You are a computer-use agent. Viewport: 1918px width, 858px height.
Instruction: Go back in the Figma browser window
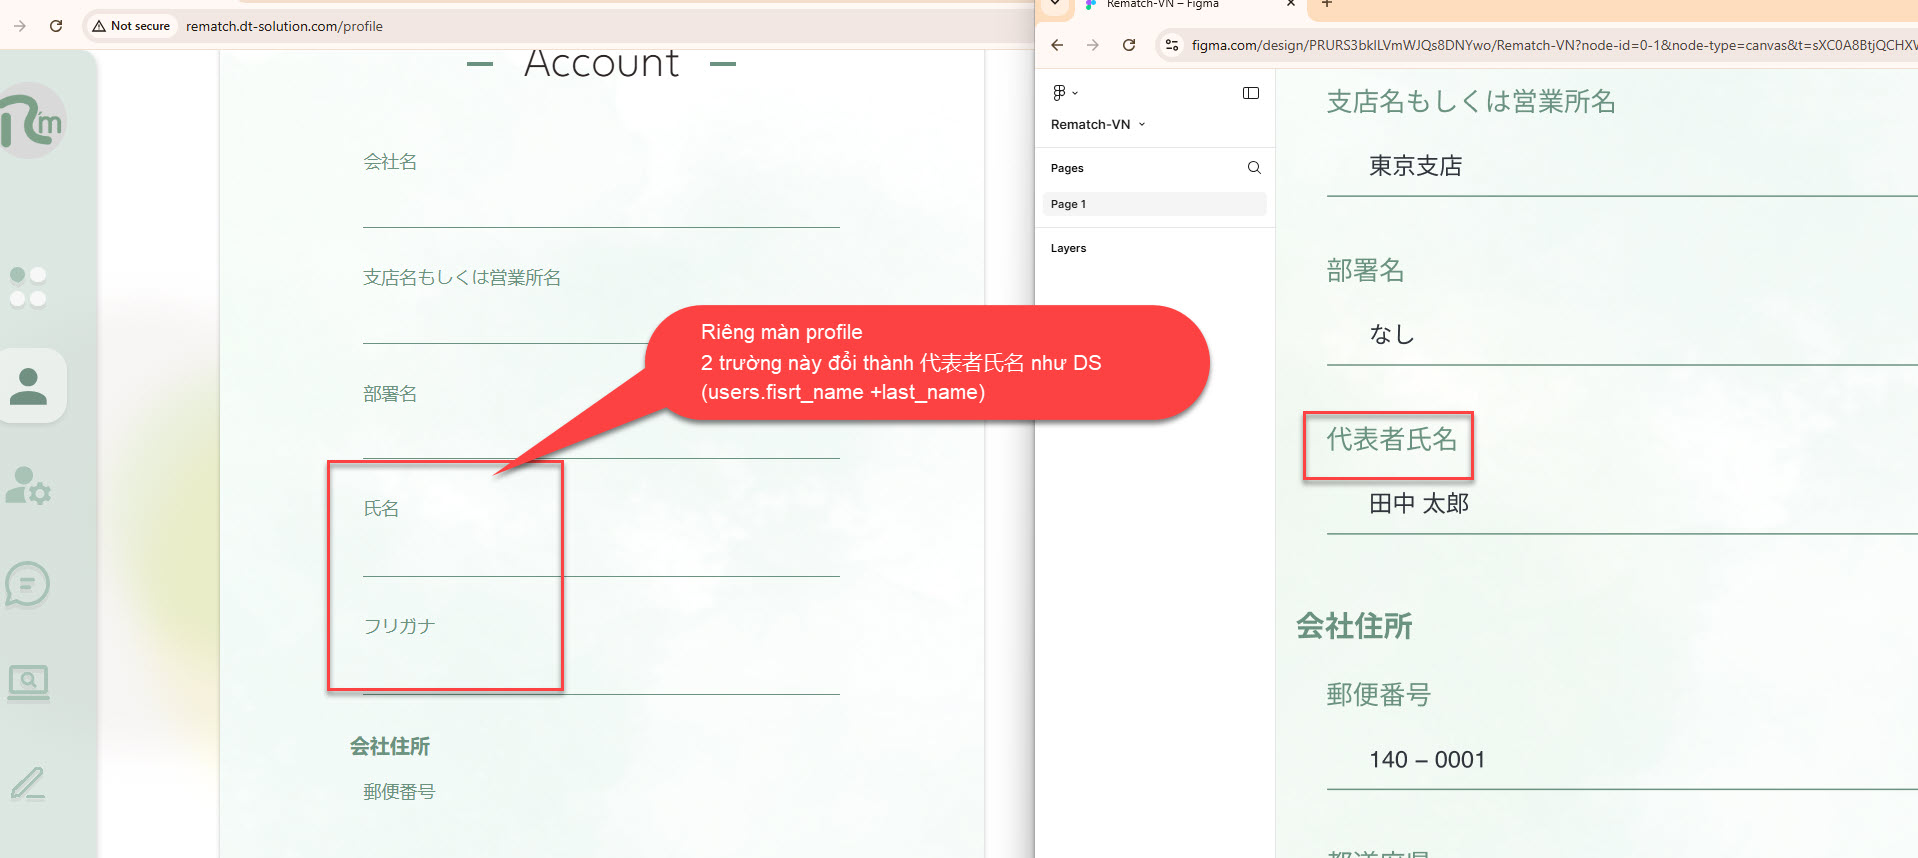[x=1057, y=45]
